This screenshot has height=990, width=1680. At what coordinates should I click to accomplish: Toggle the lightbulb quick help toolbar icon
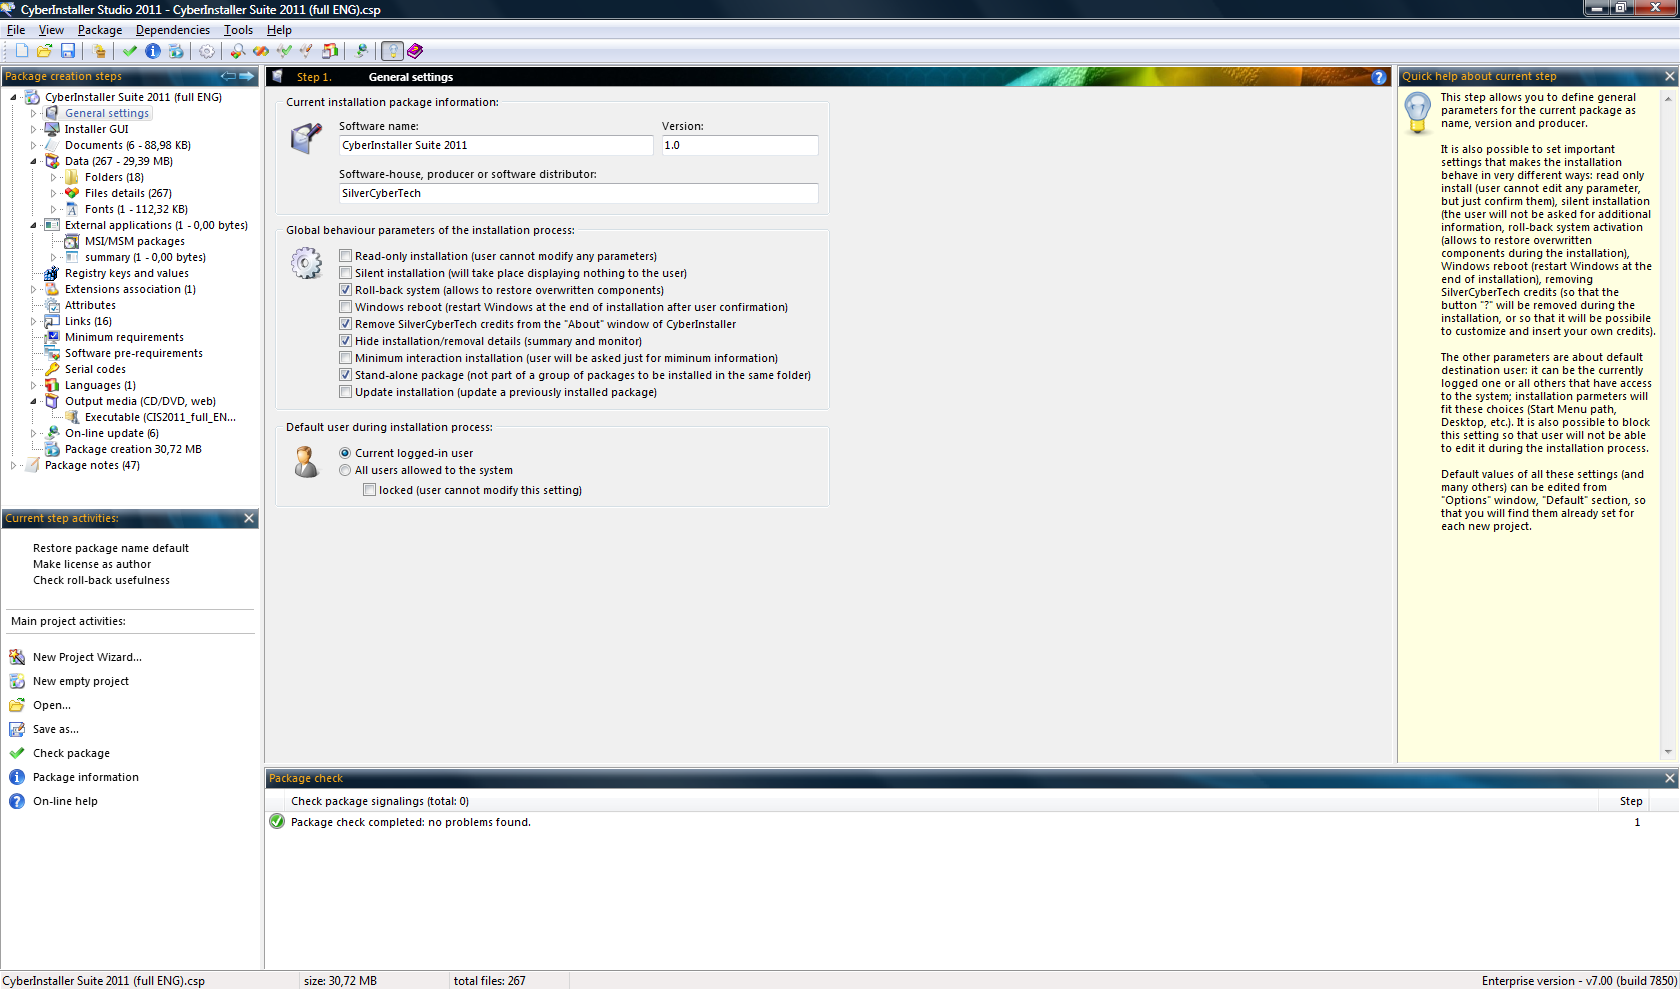point(392,51)
